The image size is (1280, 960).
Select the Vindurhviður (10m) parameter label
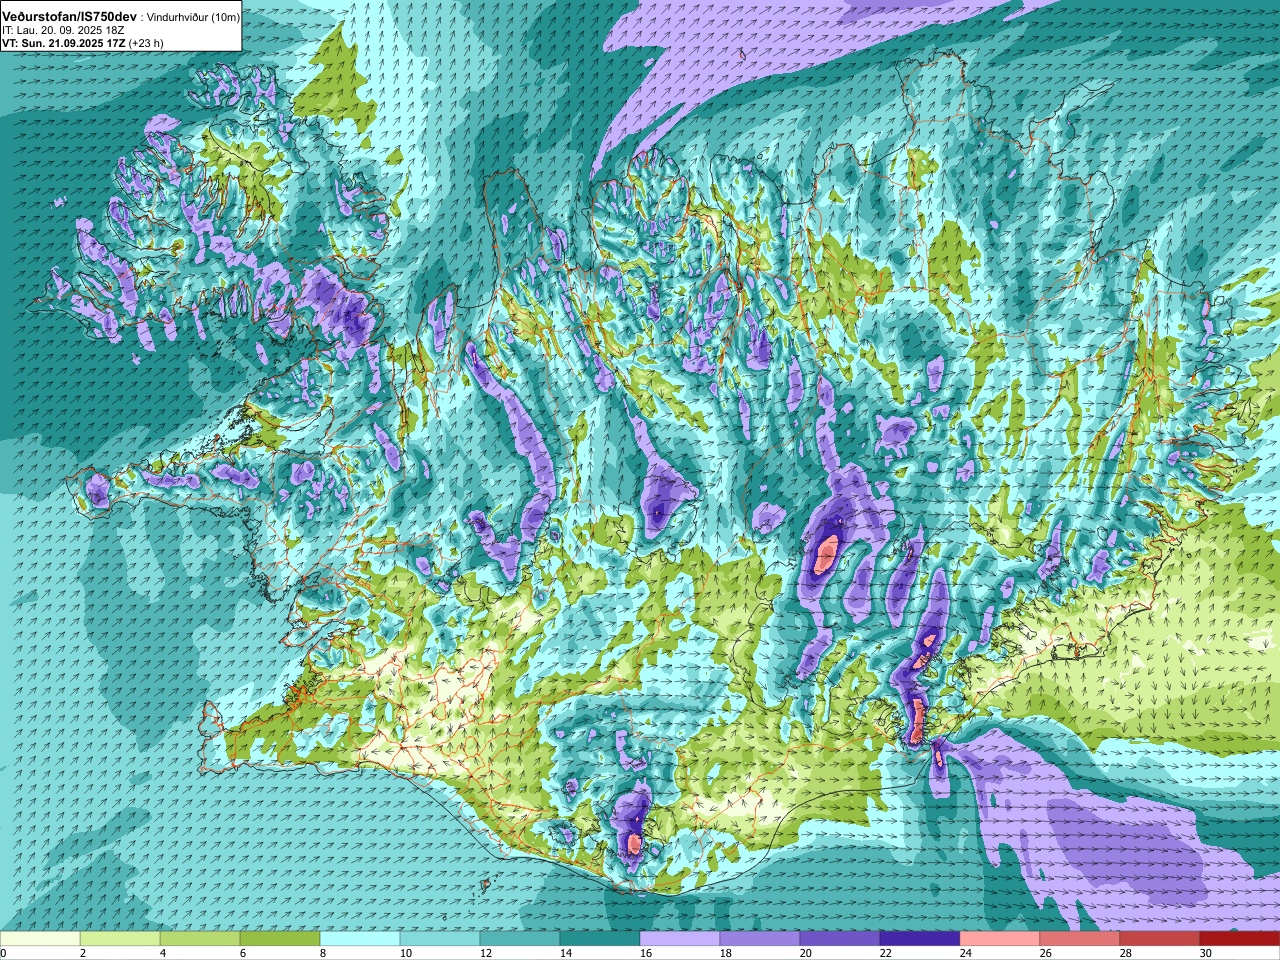tap(194, 17)
